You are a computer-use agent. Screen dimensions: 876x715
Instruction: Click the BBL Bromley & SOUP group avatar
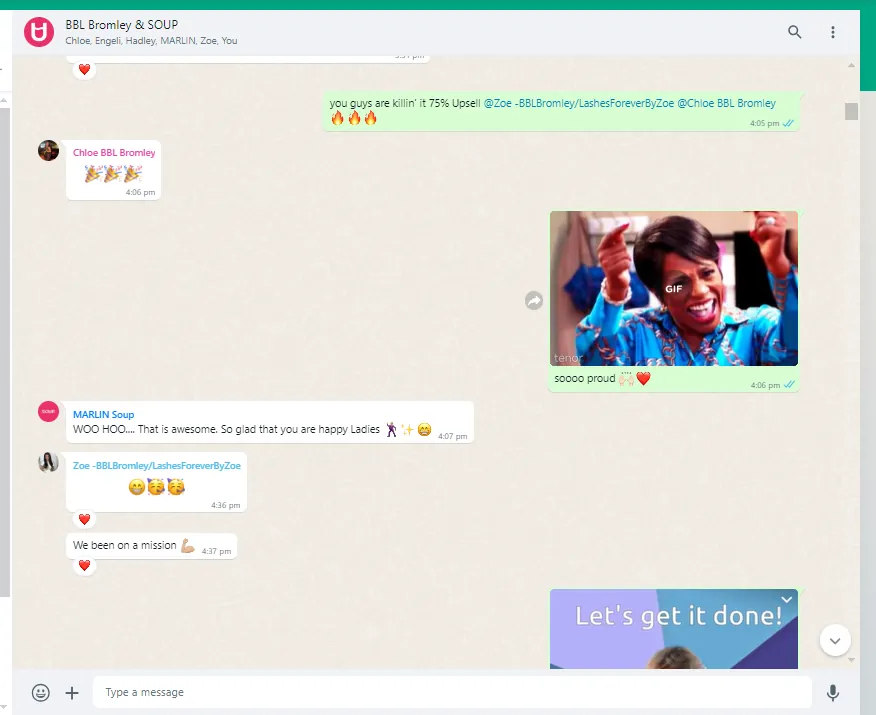39,32
